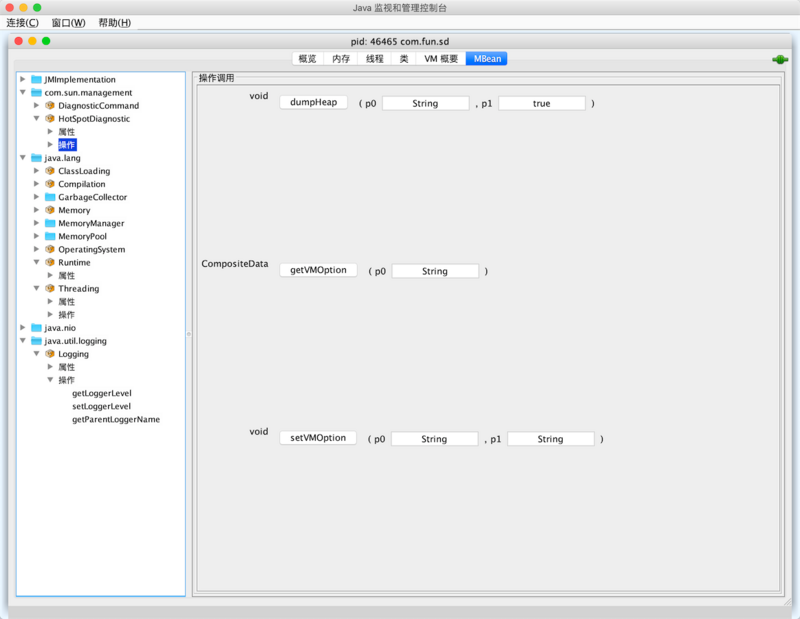Click the MemoryPool folder icon
Image resolution: width=800 pixels, height=619 pixels.
[50, 236]
